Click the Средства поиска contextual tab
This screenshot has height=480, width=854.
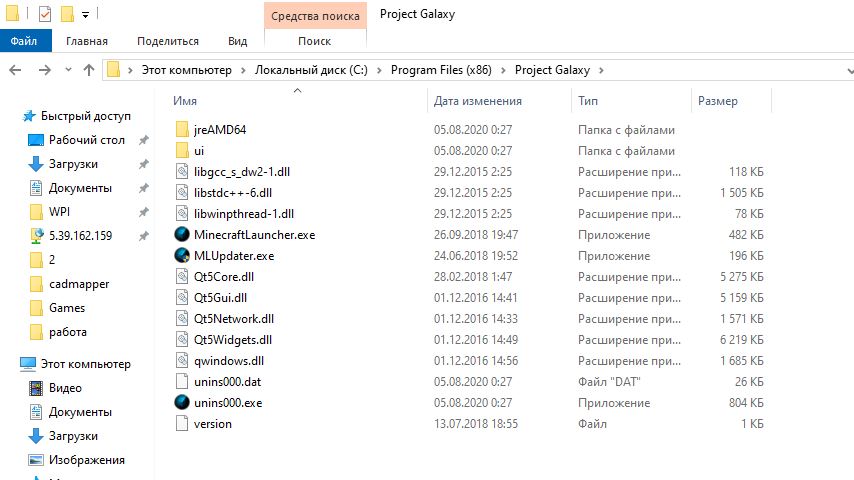(315, 16)
